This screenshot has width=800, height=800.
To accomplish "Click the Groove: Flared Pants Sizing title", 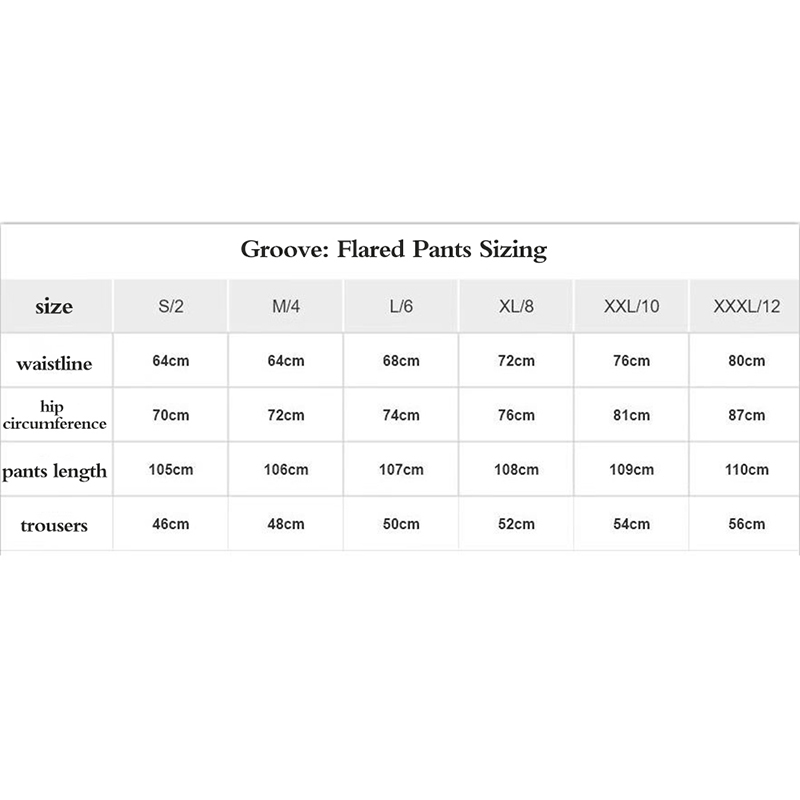I will [x=394, y=250].
